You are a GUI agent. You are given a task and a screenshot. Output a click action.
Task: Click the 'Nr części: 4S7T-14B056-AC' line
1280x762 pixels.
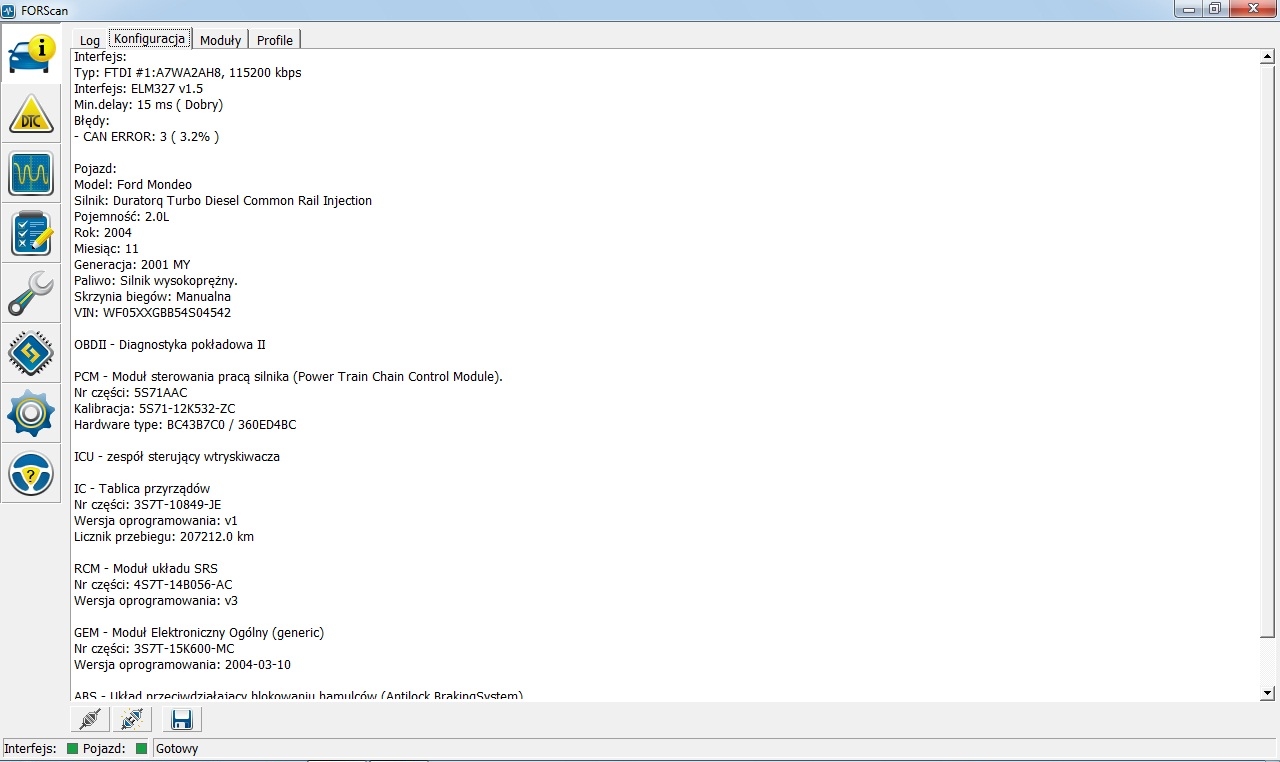click(153, 585)
